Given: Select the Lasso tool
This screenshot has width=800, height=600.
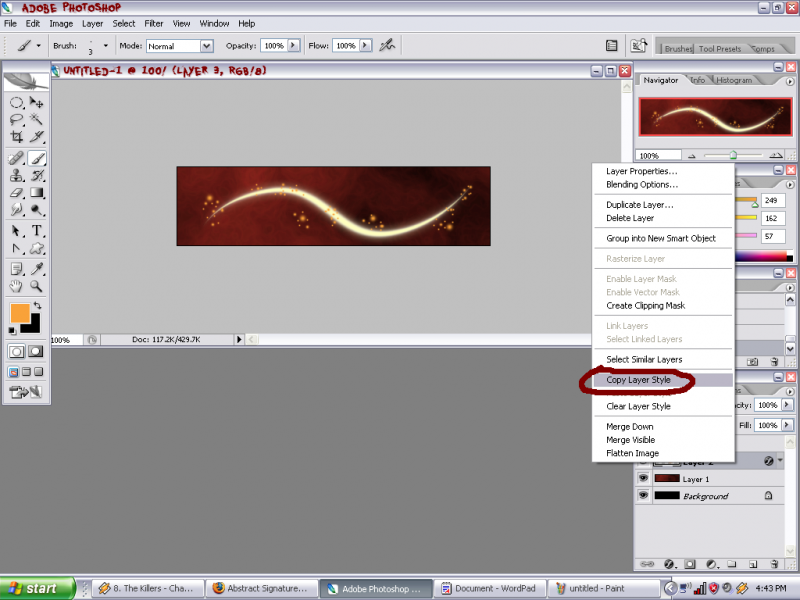Looking at the screenshot, I should pyautogui.click(x=16, y=119).
